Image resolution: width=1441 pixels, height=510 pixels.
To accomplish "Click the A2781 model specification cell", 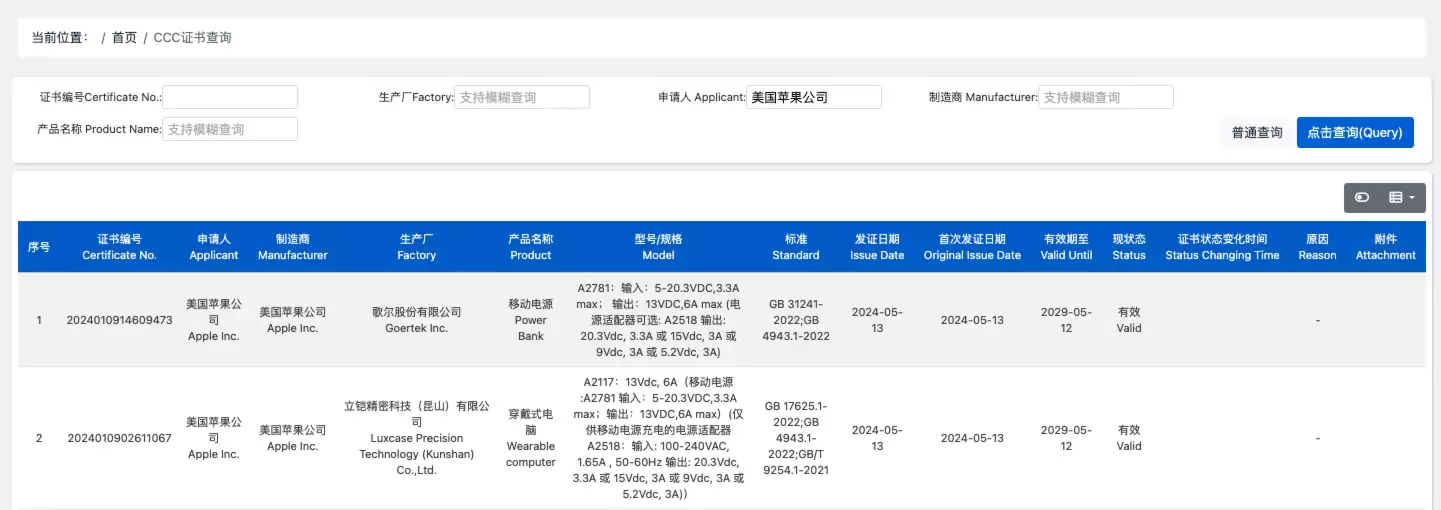I will [x=658, y=320].
